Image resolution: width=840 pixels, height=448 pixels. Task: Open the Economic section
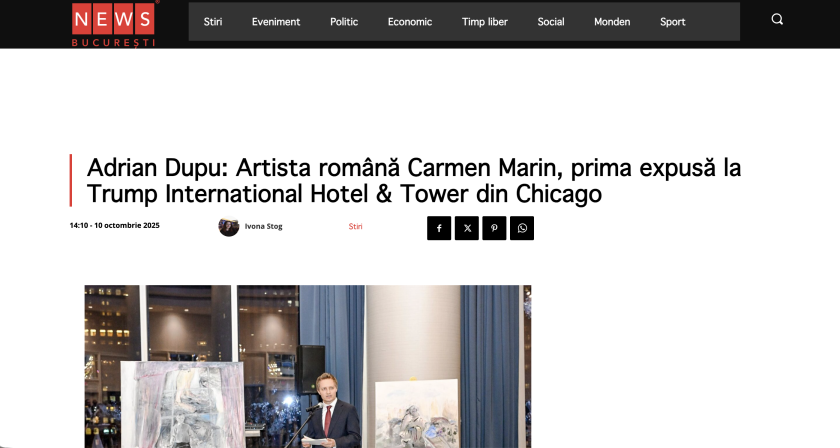[410, 22]
